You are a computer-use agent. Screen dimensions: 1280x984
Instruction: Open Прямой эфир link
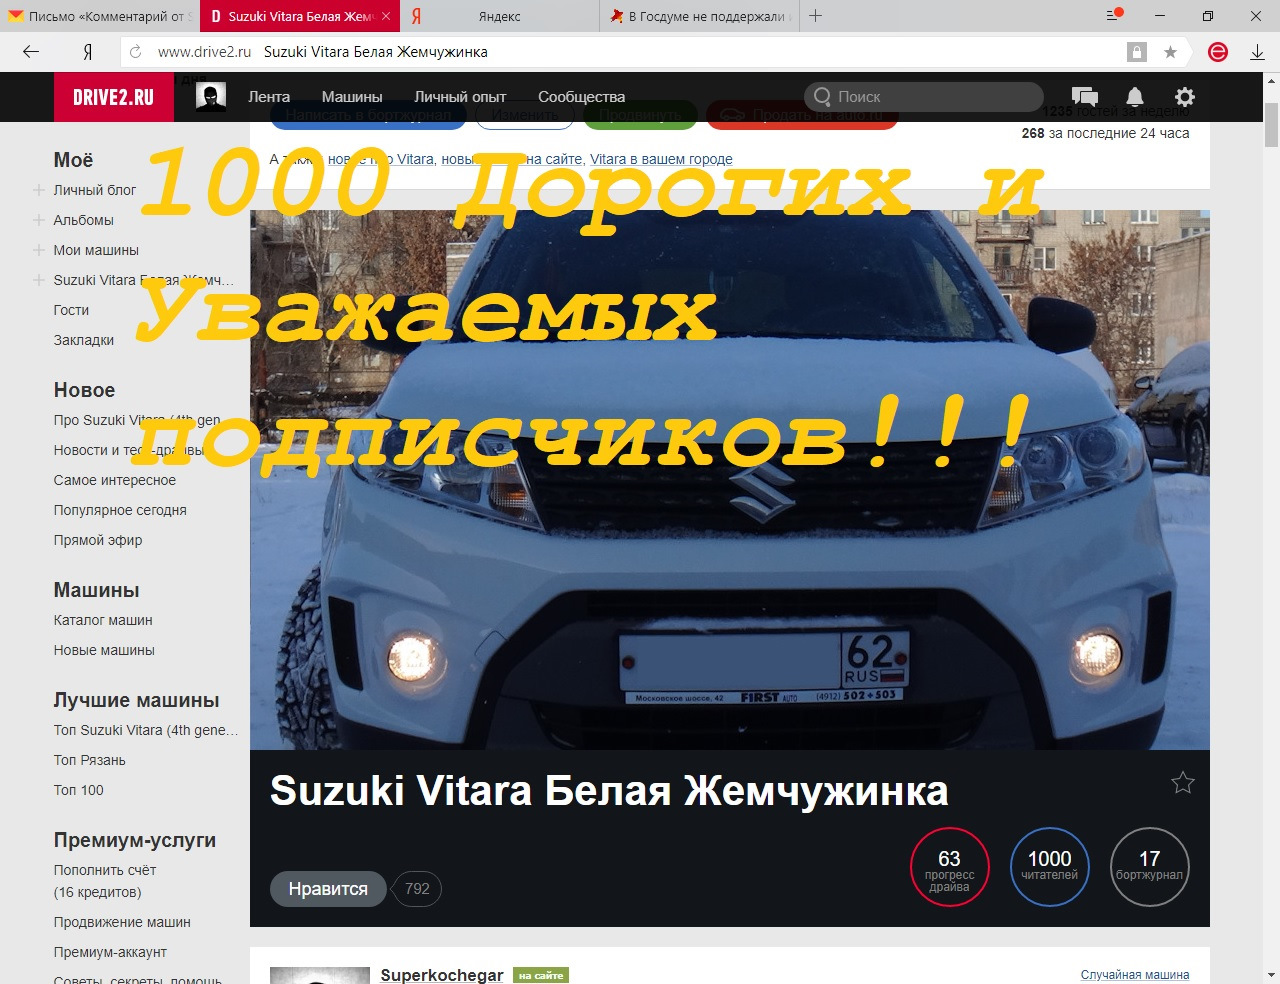[98, 540]
